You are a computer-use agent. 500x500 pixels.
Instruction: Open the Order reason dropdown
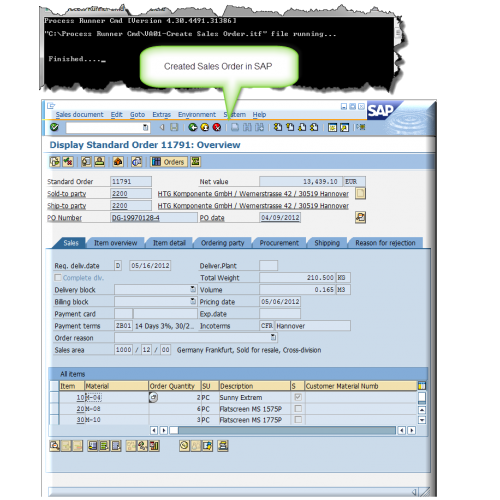click(x=273, y=337)
